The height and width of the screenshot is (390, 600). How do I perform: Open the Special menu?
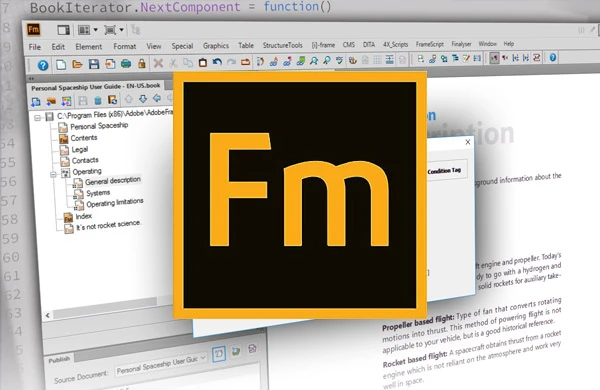(x=182, y=46)
